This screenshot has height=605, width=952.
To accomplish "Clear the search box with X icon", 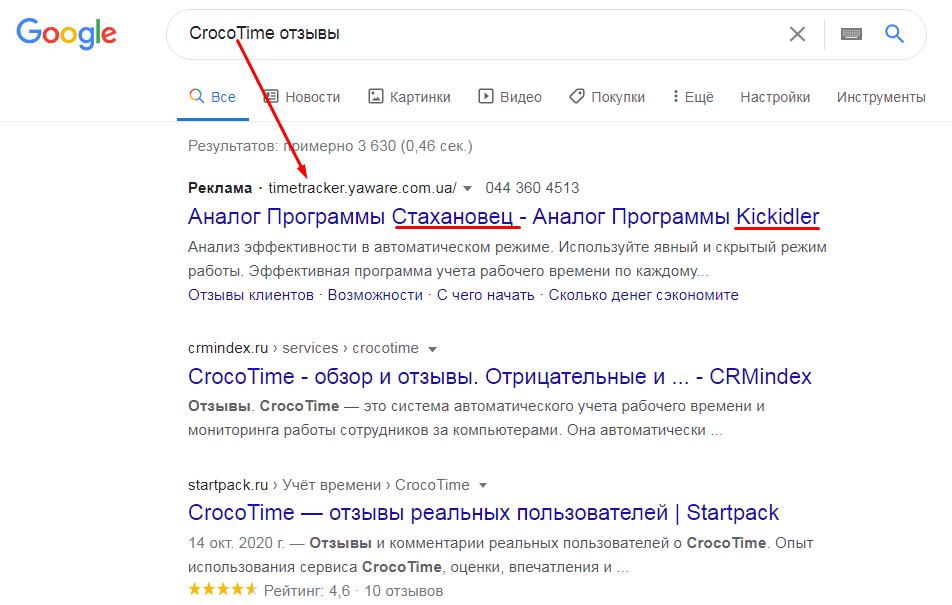I will click(x=797, y=34).
